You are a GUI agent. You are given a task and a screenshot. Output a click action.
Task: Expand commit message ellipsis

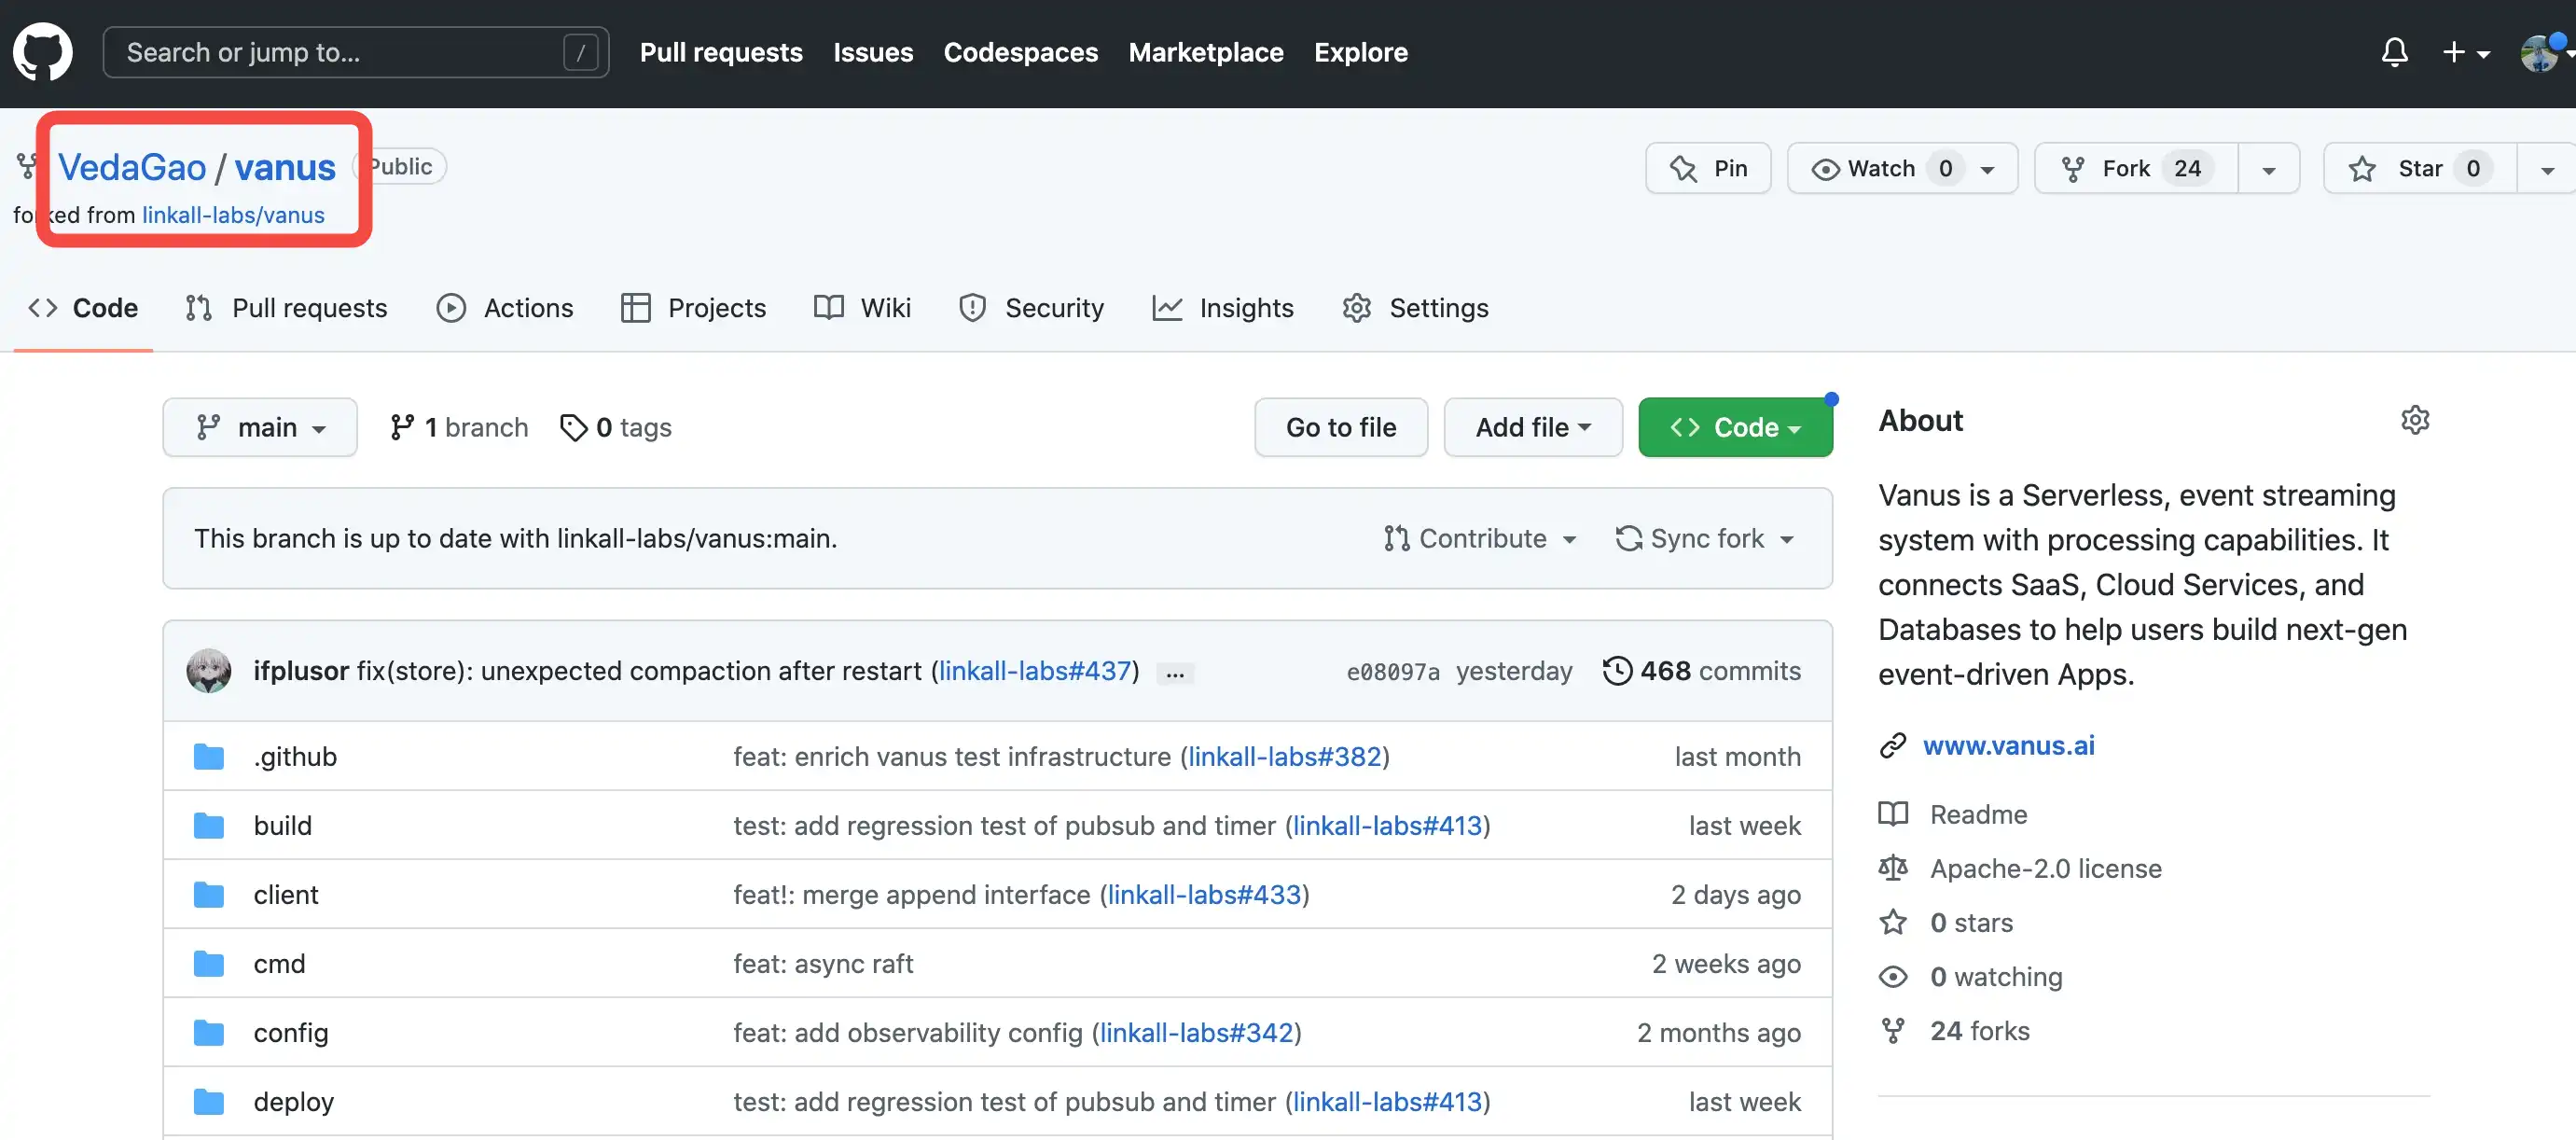[1175, 672]
